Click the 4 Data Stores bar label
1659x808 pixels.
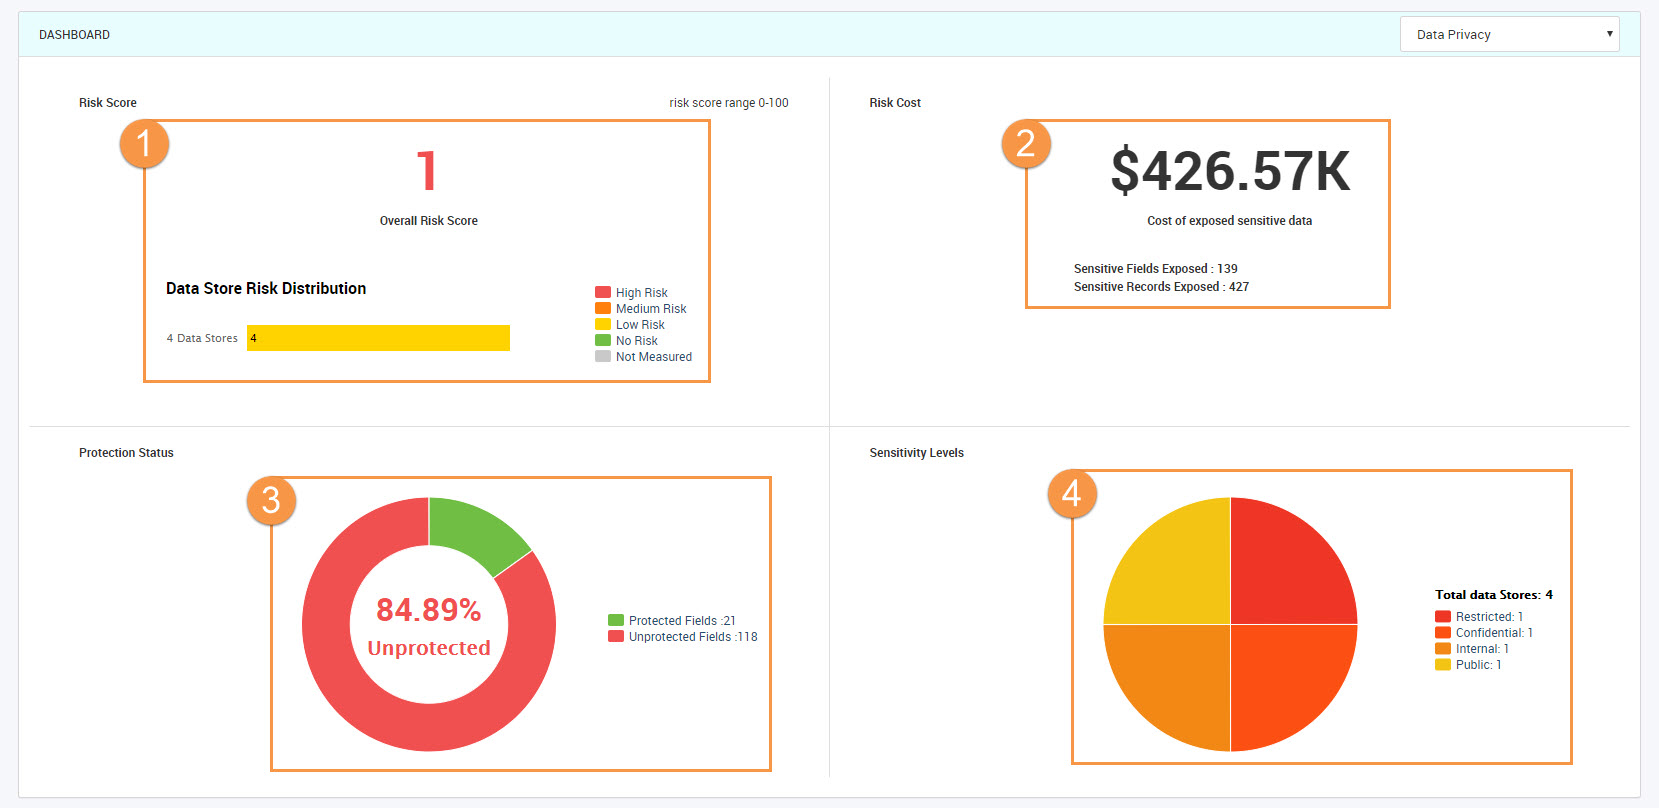(x=202, y=339)
